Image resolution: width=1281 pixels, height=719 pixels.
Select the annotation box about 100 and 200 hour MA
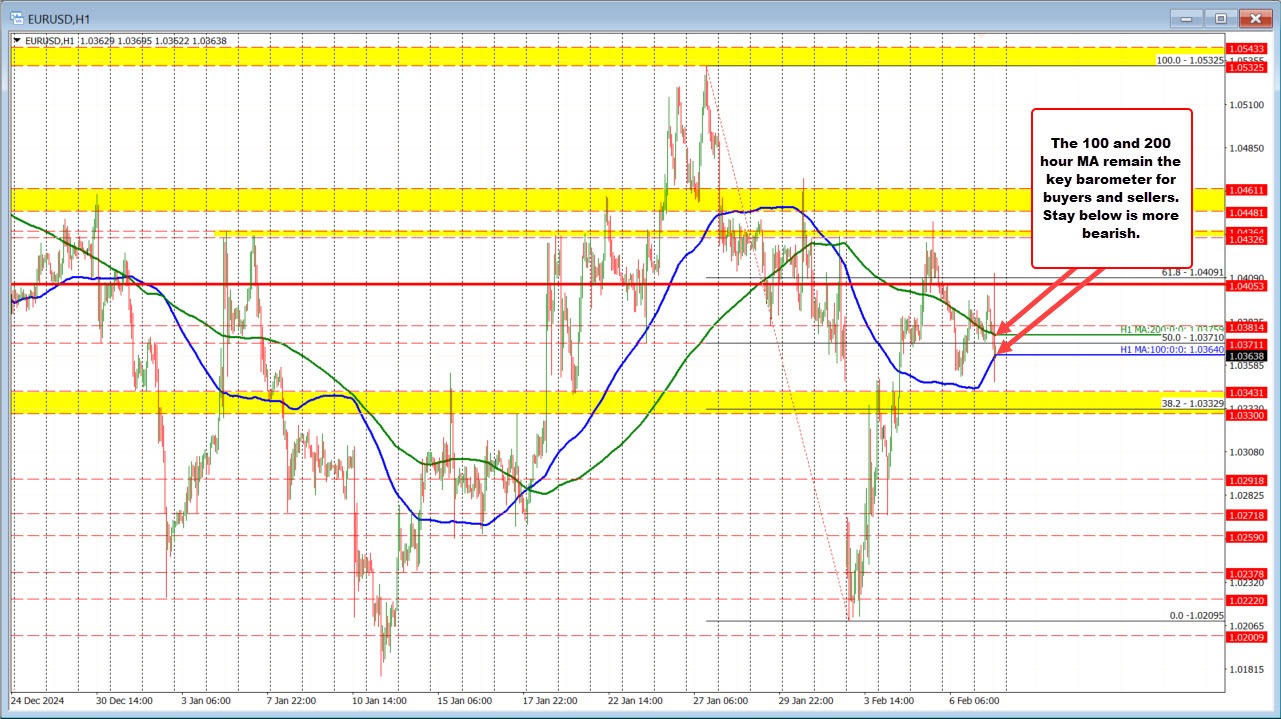pyautogui.click(x=1111, y=186)
